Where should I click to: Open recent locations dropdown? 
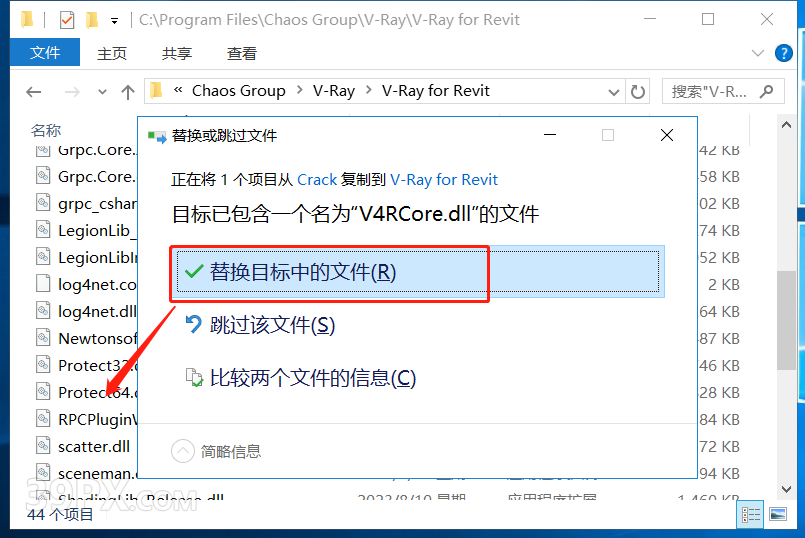(102, 92)
